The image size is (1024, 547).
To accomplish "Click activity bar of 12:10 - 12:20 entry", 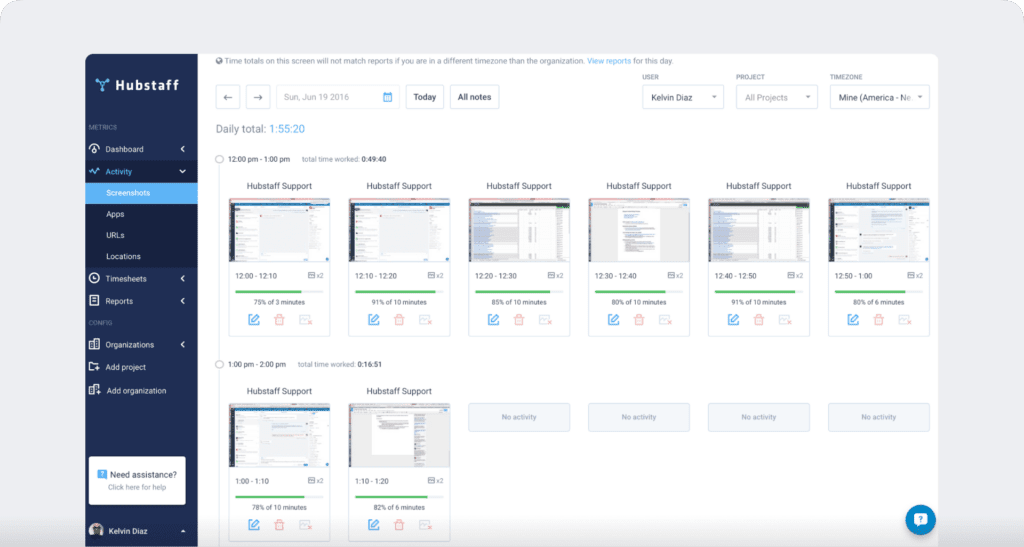I will 399,292.
